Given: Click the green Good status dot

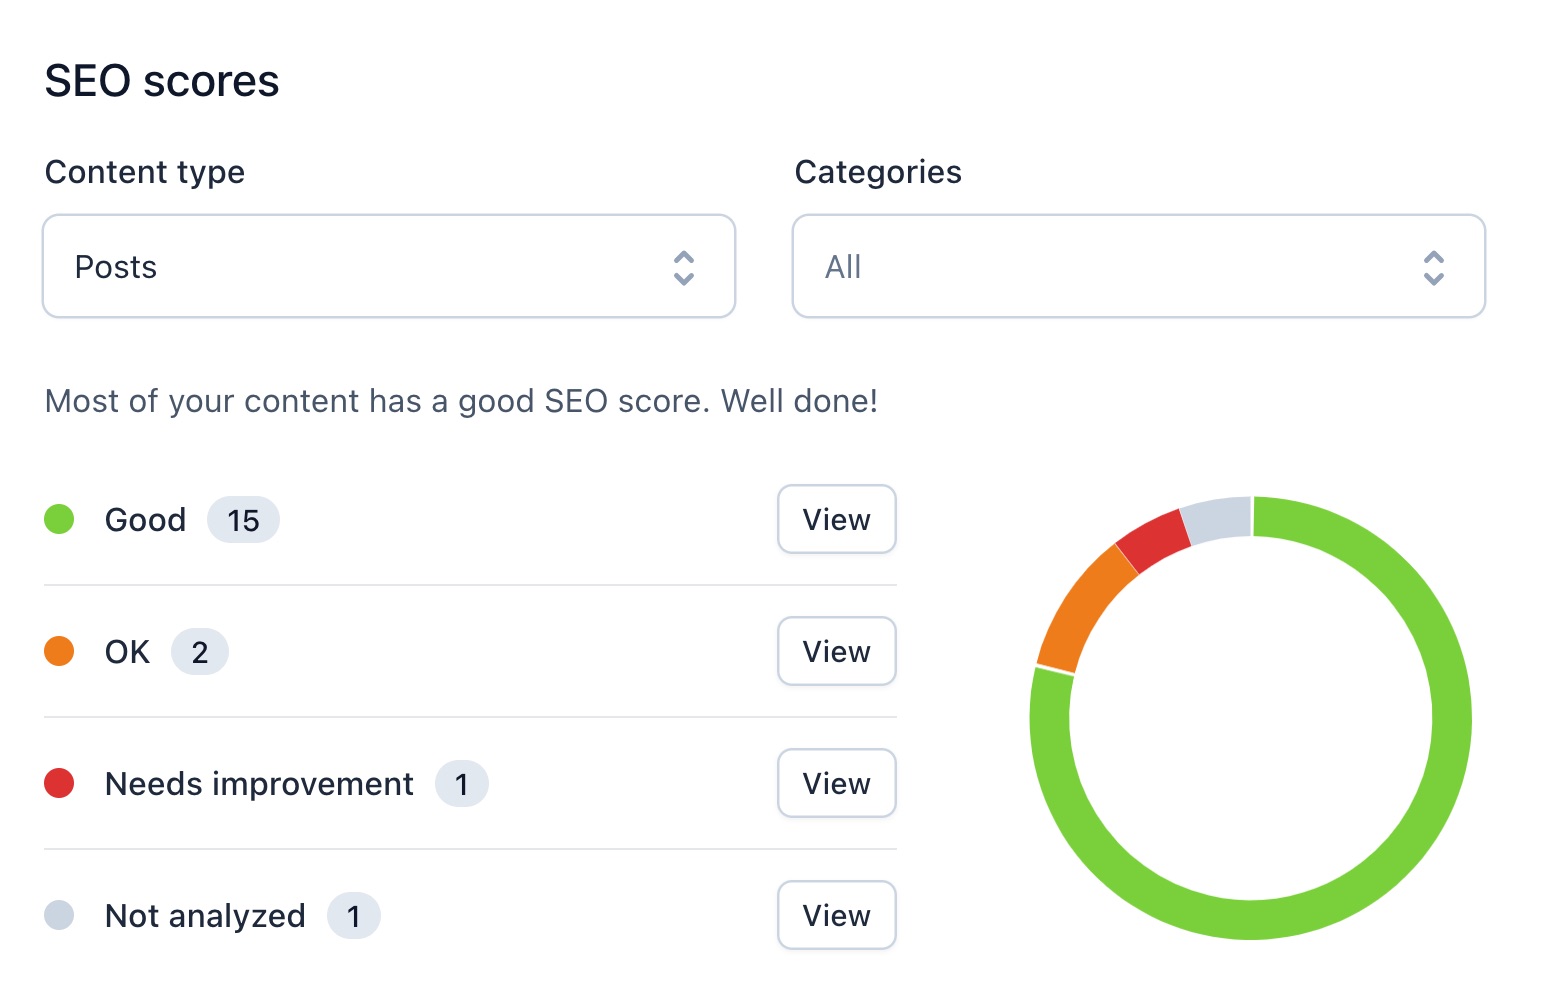Looking at the screenshot, I should tap(59, 519).
